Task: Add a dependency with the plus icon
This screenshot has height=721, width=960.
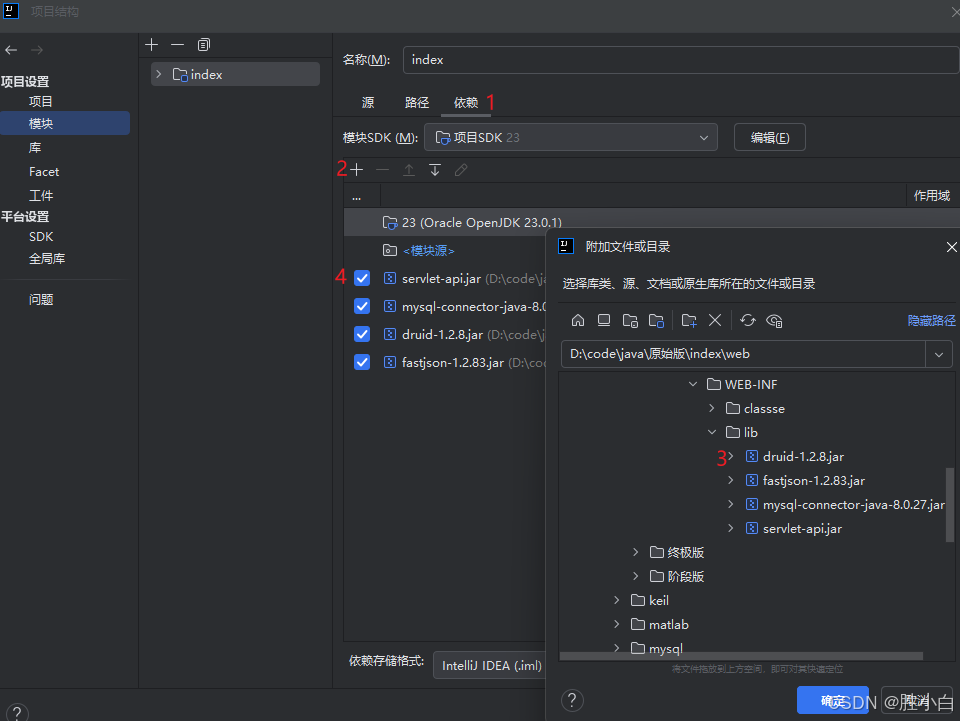Action: [x=356, y=170]
